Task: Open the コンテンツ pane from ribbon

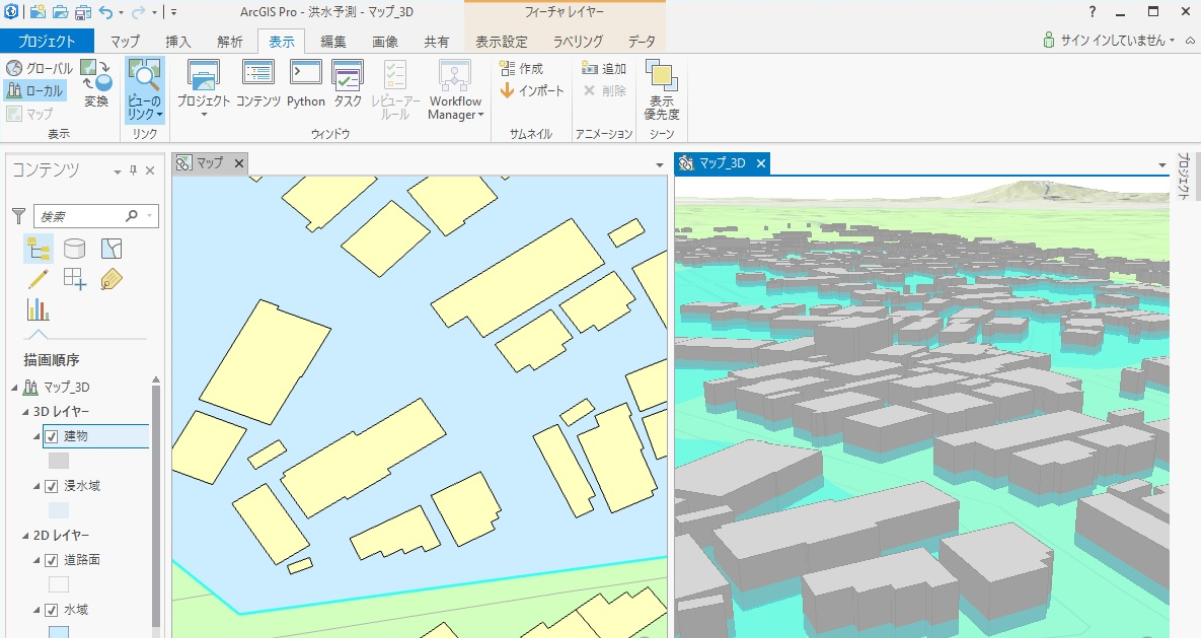Action: 258,83
